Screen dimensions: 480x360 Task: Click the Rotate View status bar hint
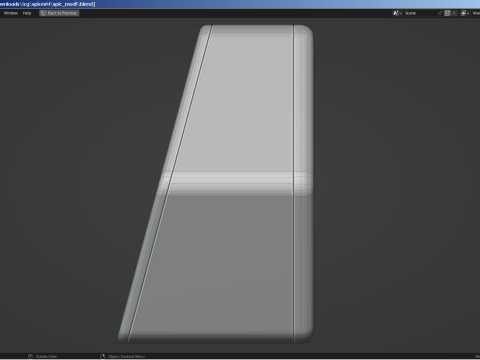coord(43,356)
